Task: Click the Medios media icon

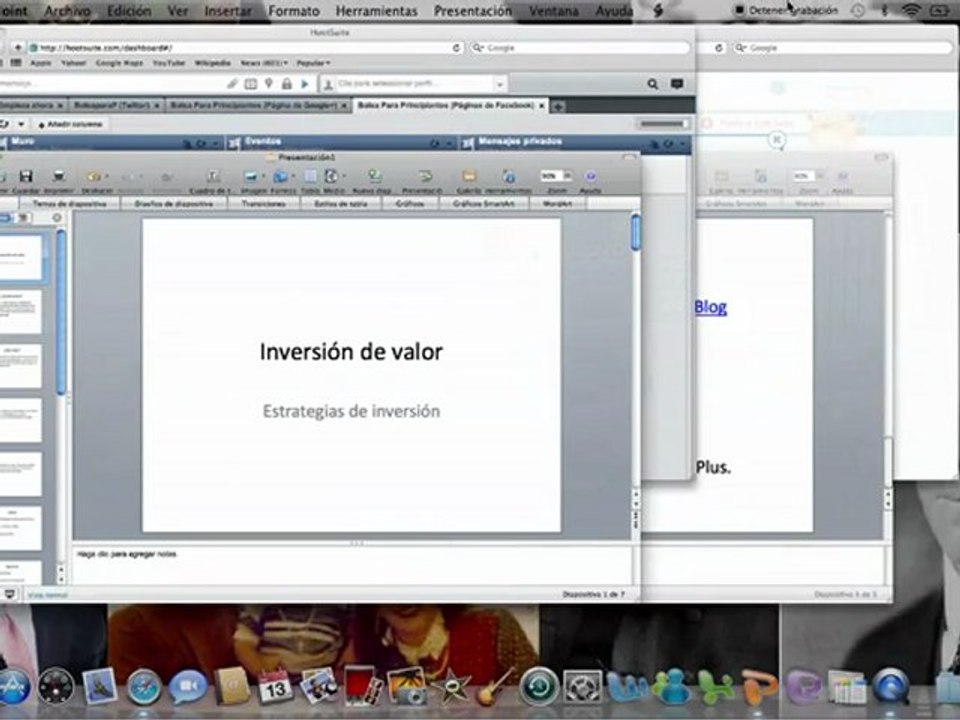Action: [x=331, y=176]
